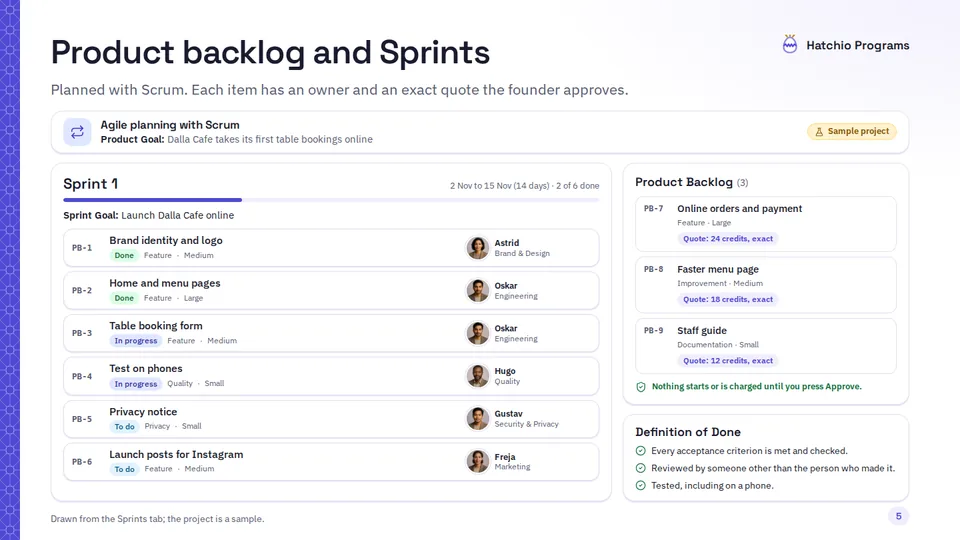Click Freja's Marketing role label

point(512,467)
